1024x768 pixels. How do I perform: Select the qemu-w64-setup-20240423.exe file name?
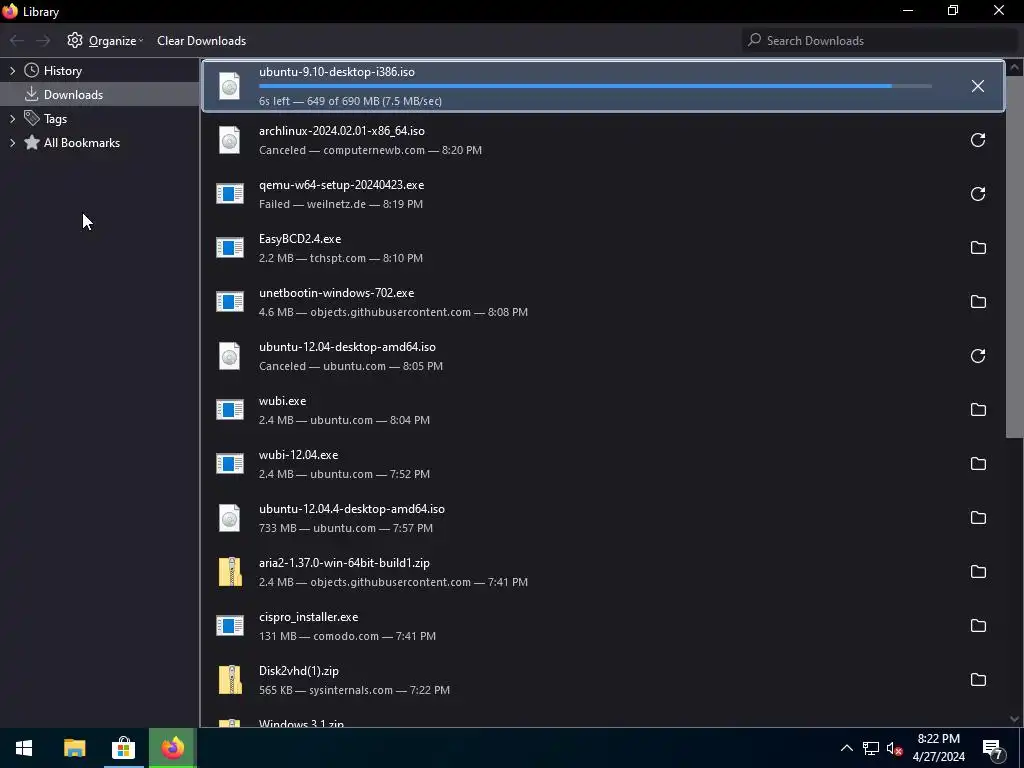[x=342, y=185]
